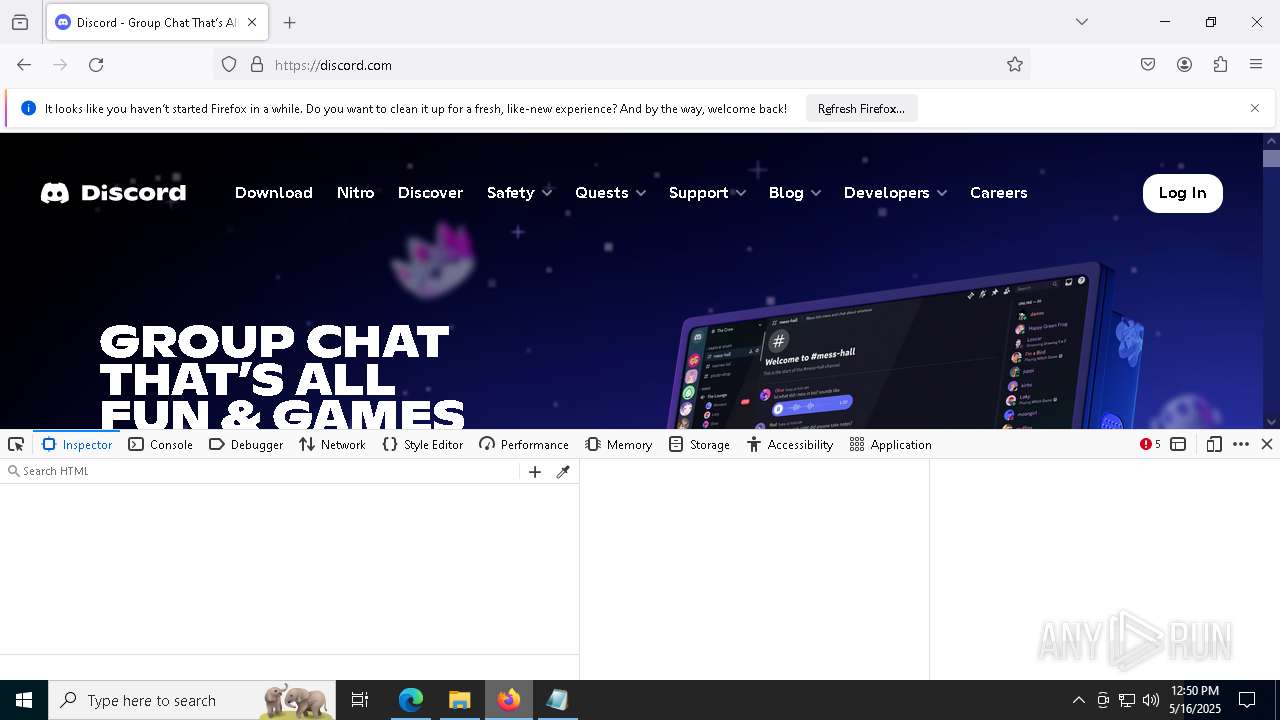This screenshot has height=720, width=1280.
Task: Focus the discord.com address bar
Action: [620, 65]
